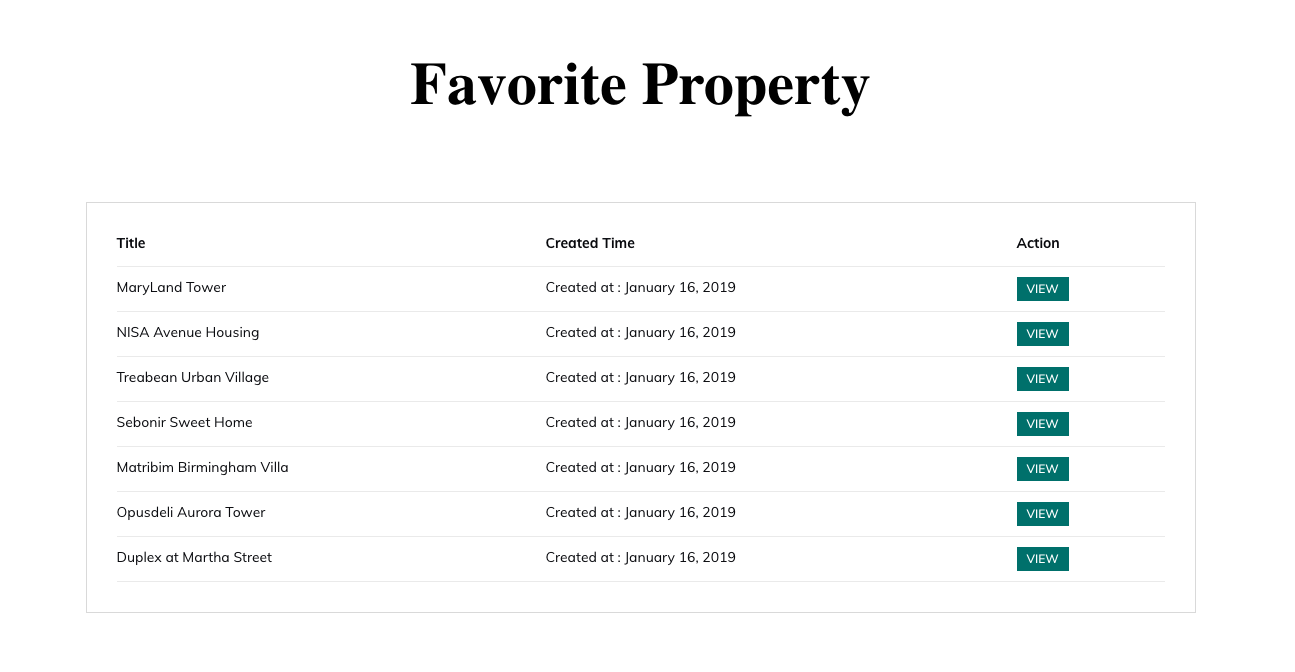Click the Opusdeli Aurora Tower title

click(x=191, y=512)
